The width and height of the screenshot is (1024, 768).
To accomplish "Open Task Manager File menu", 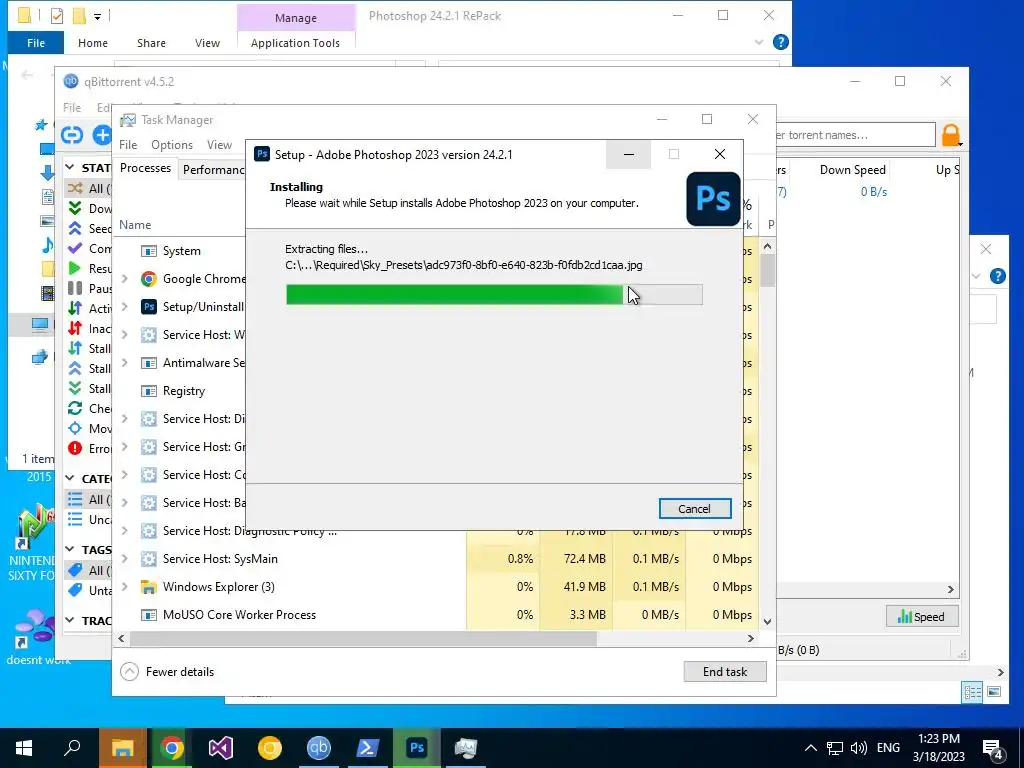I will (x=128, y=145).
